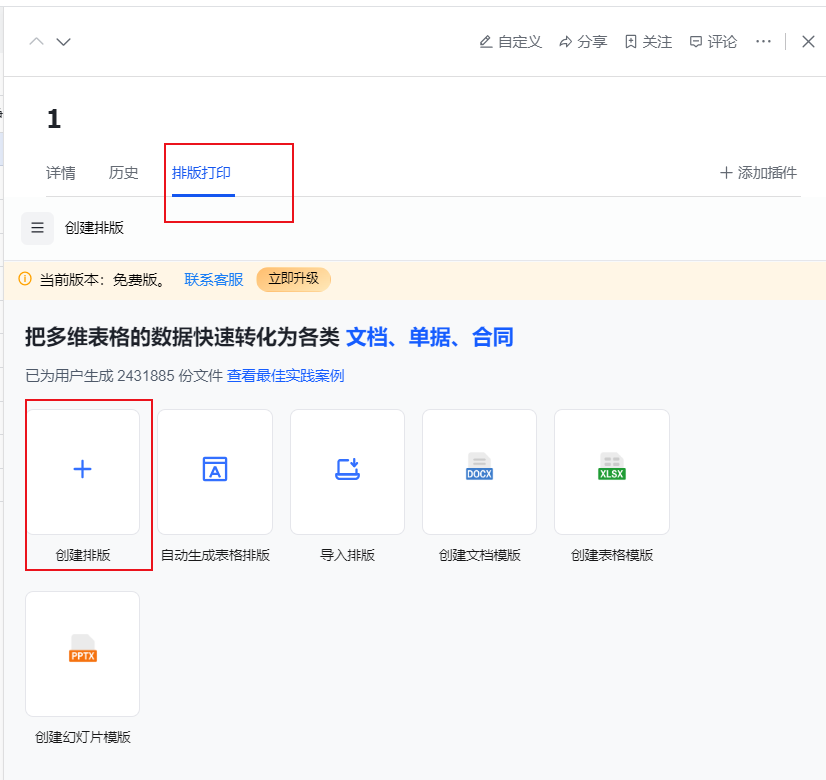Select the 排版打印 tab
826x780 pixels.
tap(201, 173)
